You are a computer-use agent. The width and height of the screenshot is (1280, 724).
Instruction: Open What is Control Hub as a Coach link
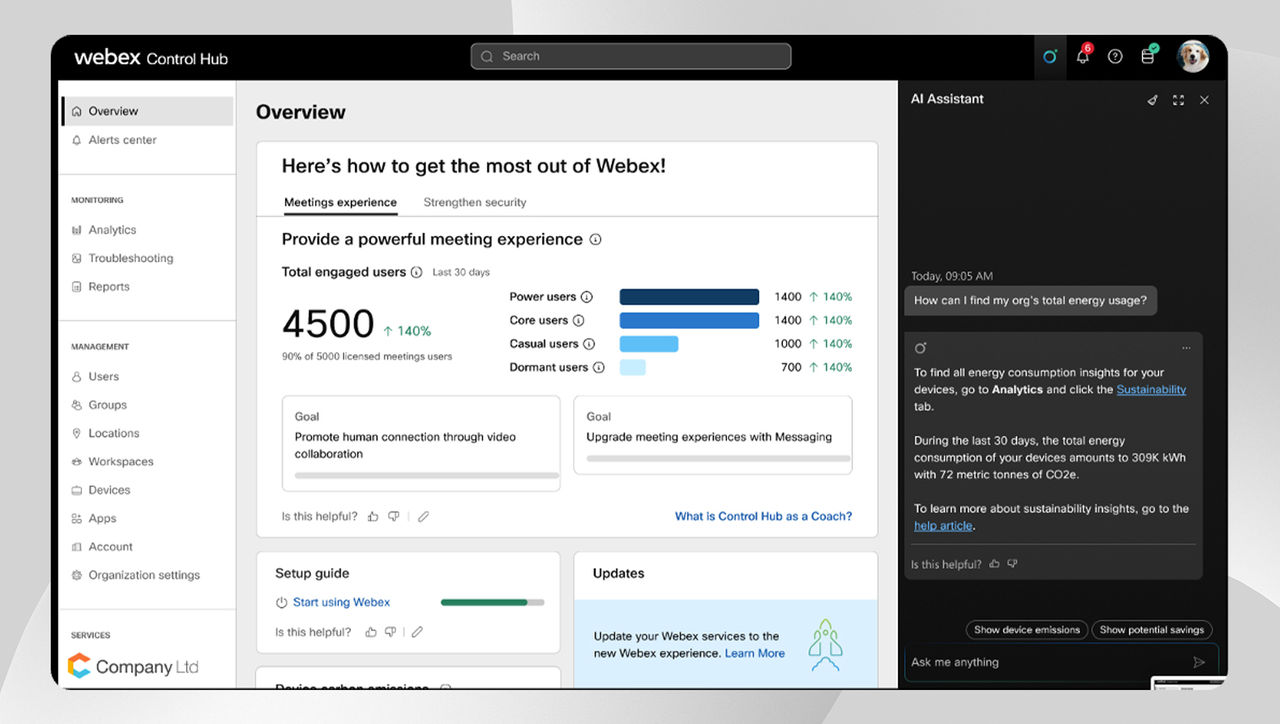click(x=763, y=516)
